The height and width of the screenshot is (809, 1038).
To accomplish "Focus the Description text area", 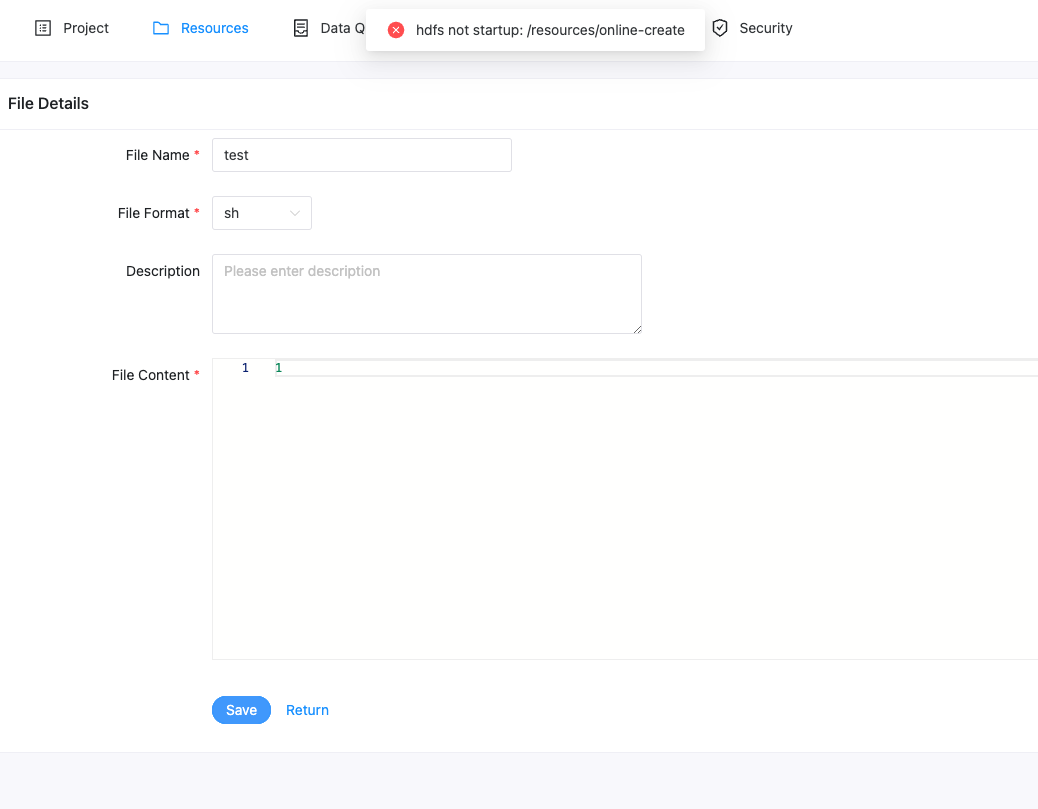I will [426, 294].
